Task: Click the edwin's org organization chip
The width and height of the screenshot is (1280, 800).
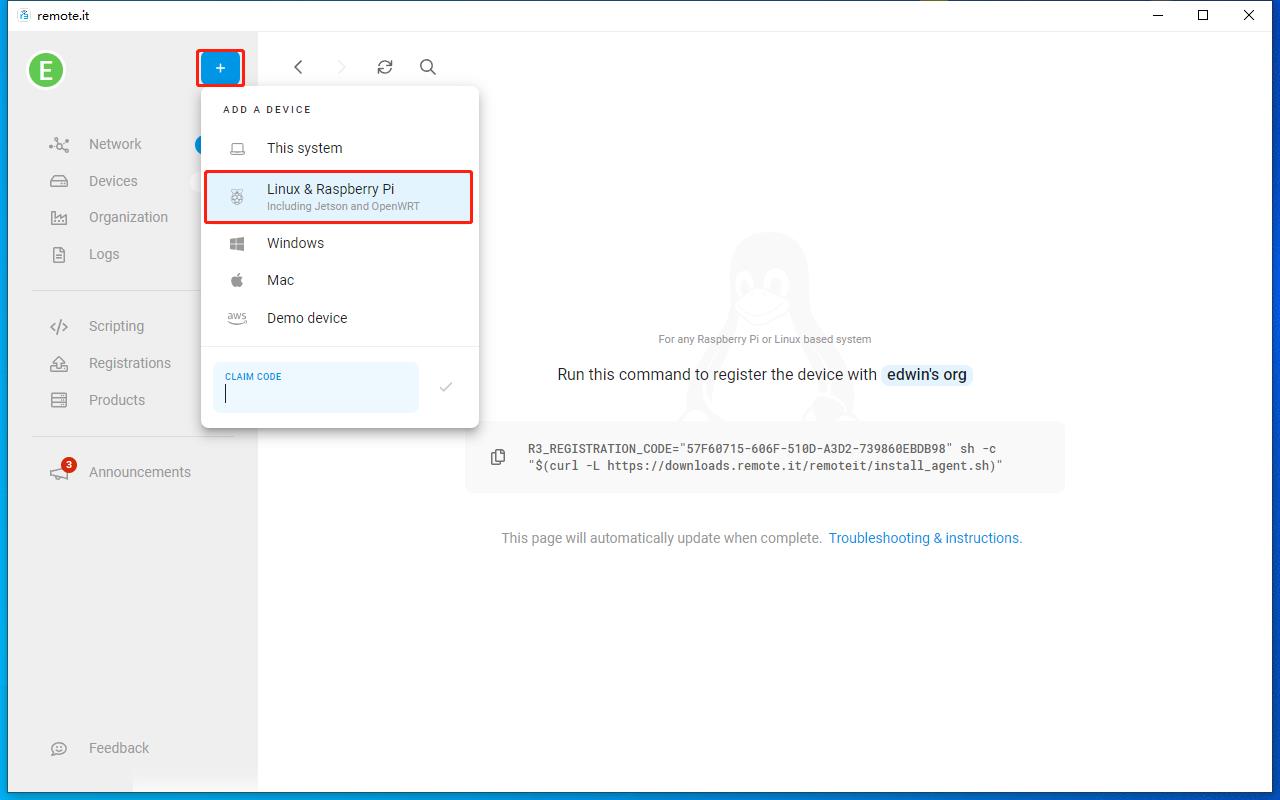Action: [927, 375]
